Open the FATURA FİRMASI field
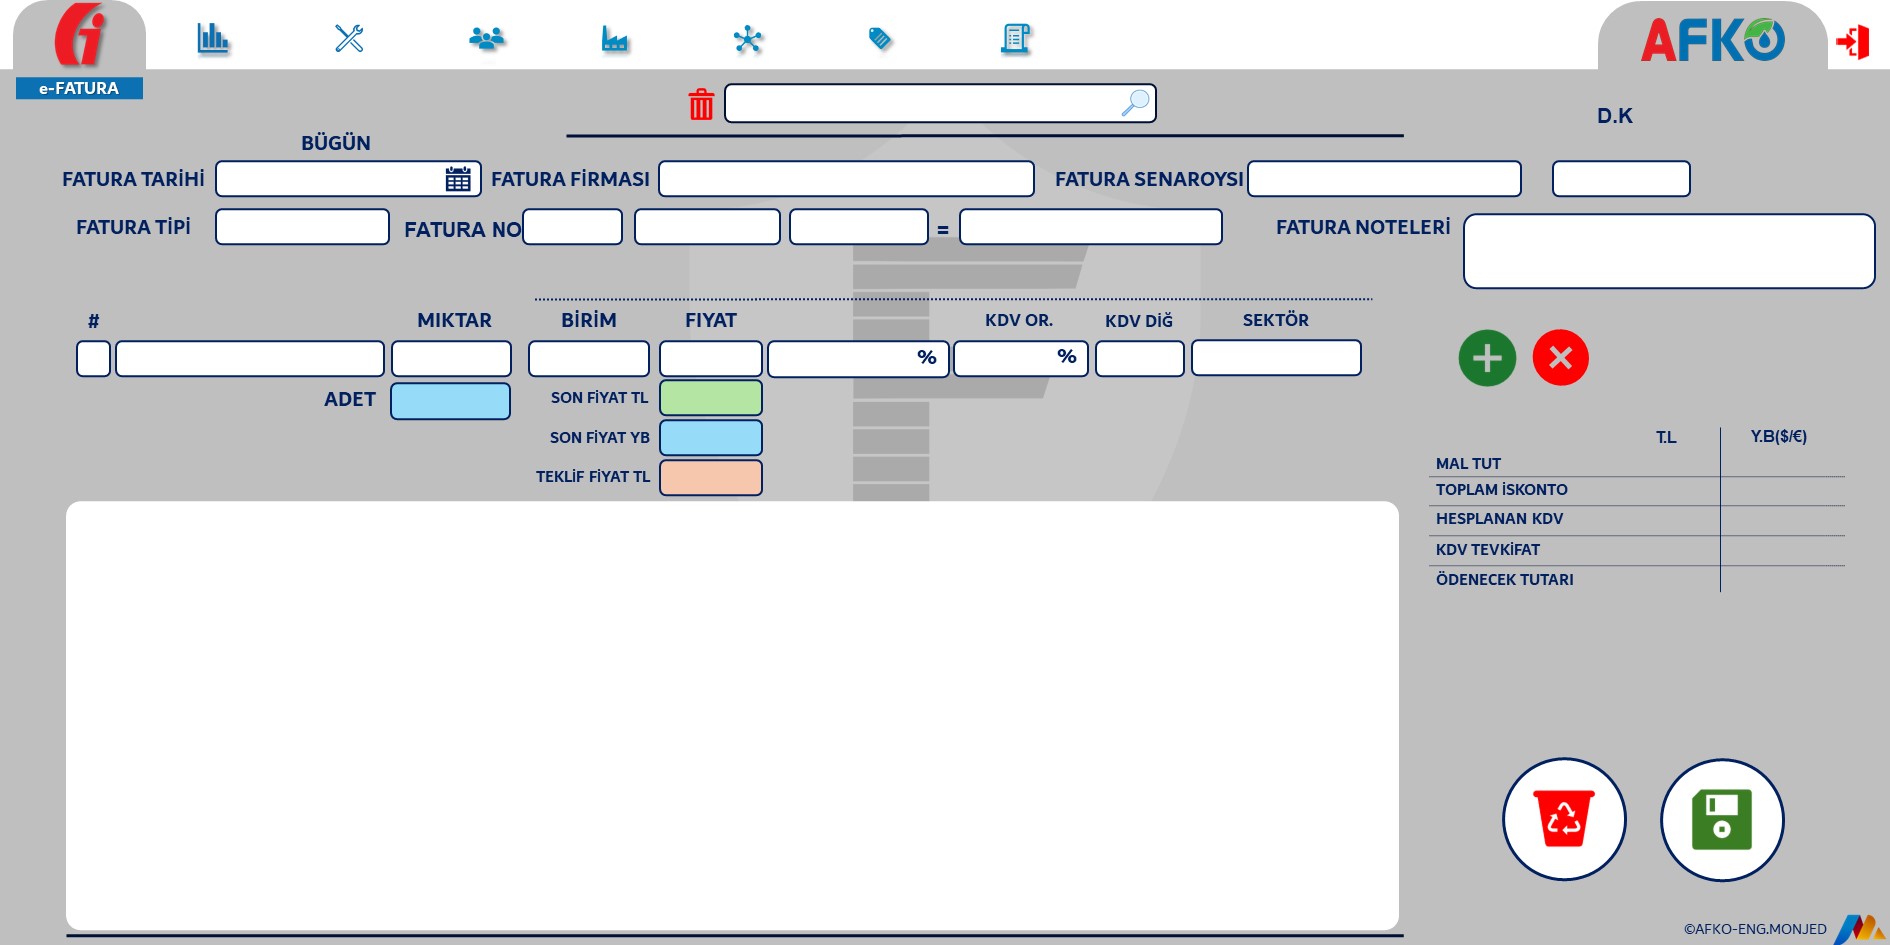This screenshot has width=1890, height=945. [846, 179]
